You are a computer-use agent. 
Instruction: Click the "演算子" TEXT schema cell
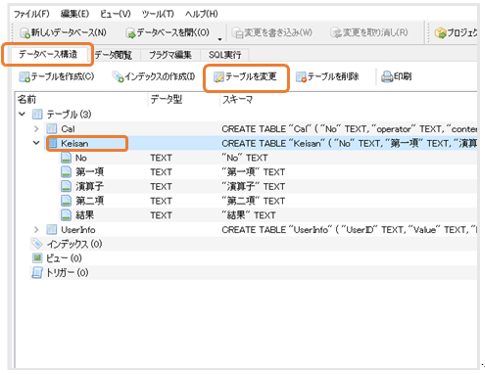253,186
